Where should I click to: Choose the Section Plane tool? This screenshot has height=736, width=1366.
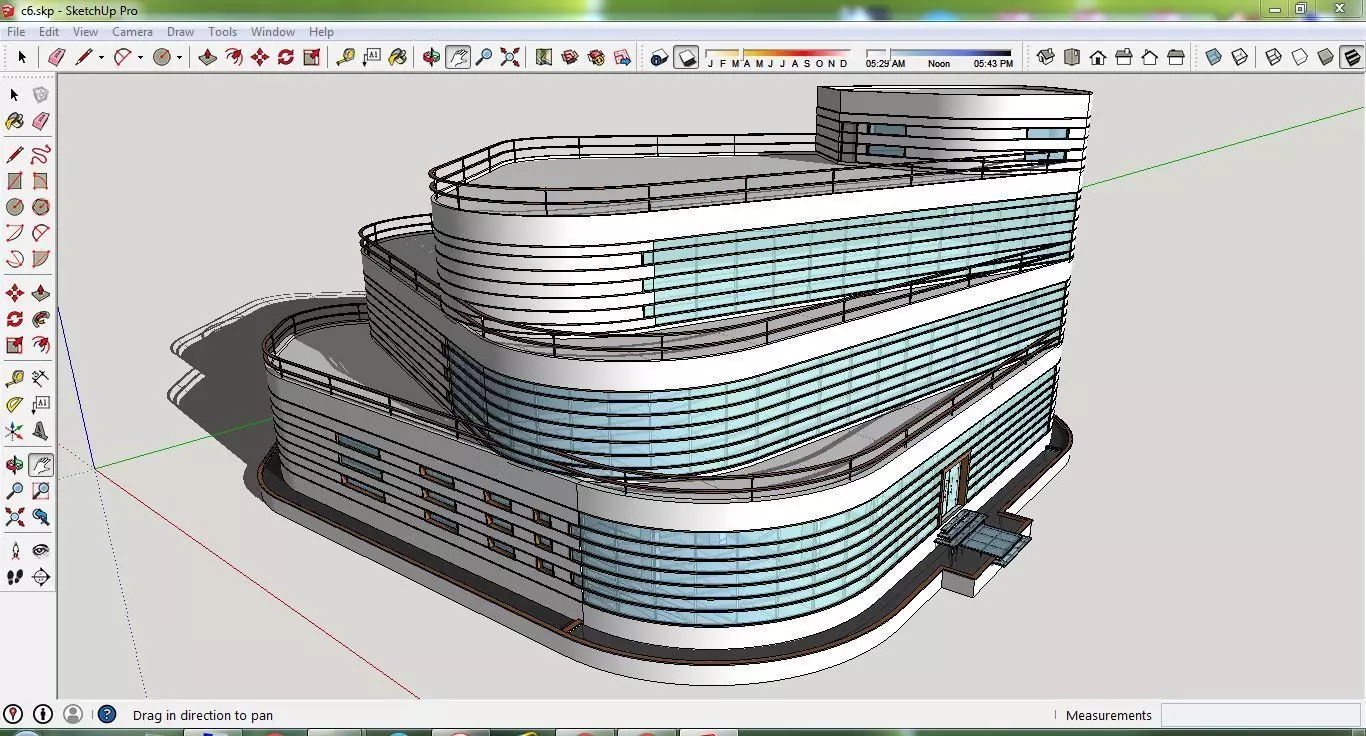(x=40, y=577)
